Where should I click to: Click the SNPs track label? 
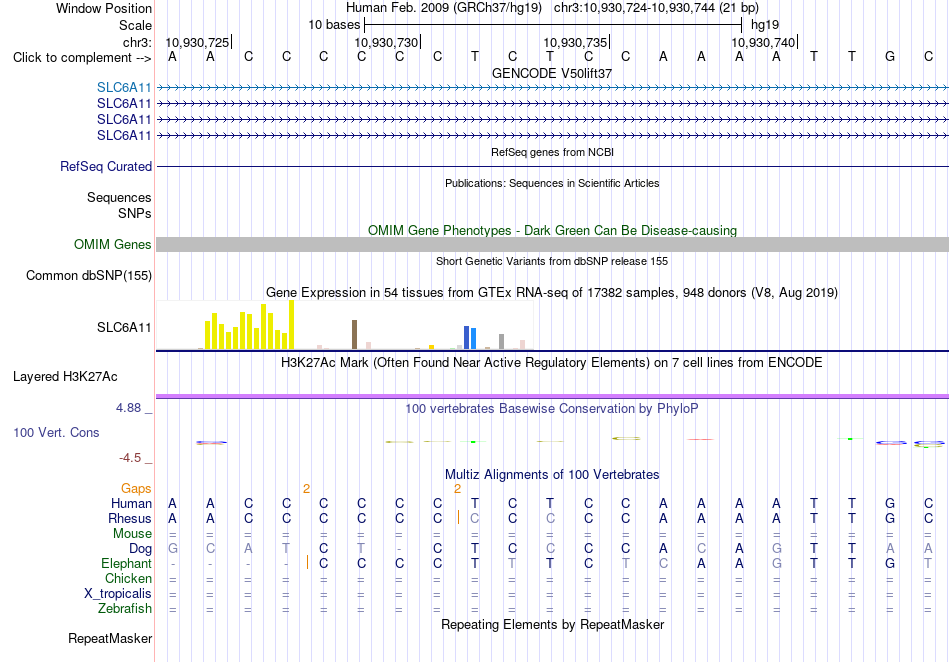coord(135,213)
